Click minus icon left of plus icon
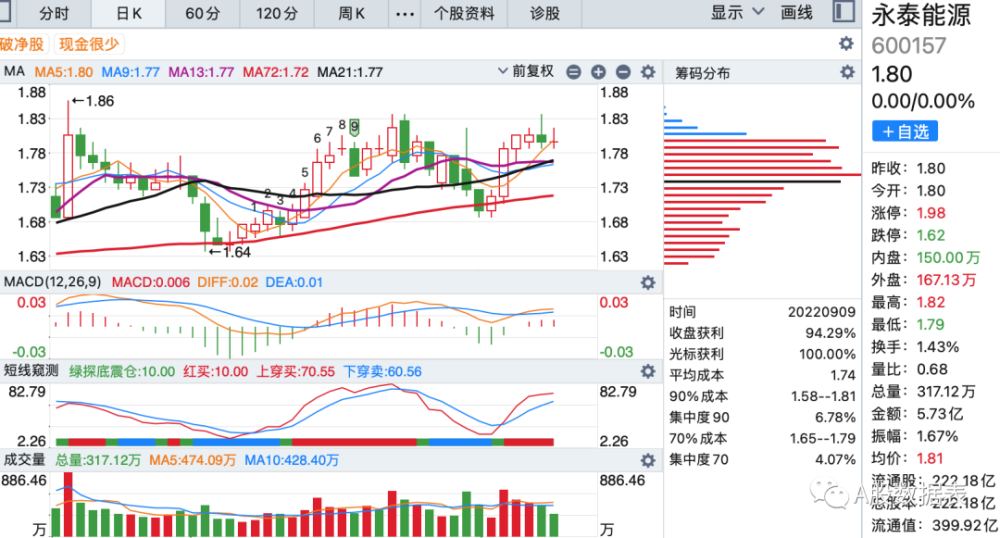 pos(574,72)
